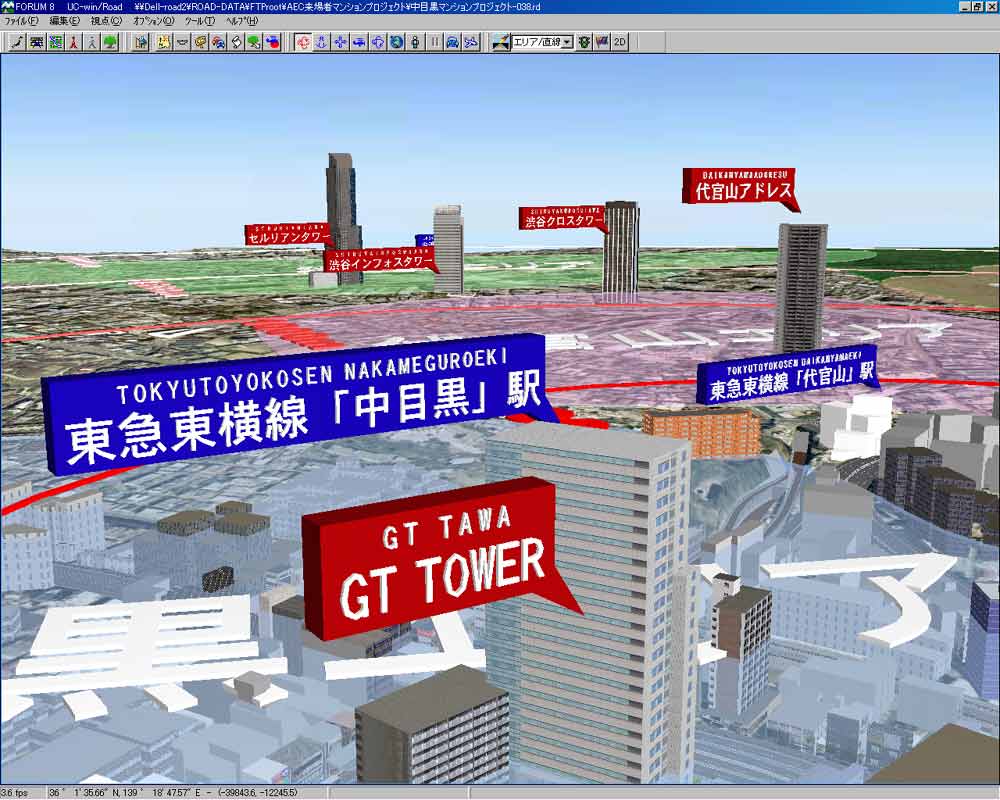Open the ツール(T) menu
Image resolution: width=1000 pixels, height=800 pixels.
tap(200, 20)
